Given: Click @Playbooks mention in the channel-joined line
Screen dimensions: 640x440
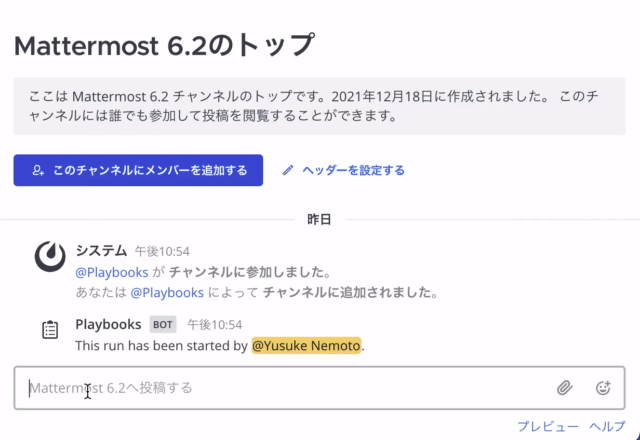Looking at the screenshot, I should [112, 272].
